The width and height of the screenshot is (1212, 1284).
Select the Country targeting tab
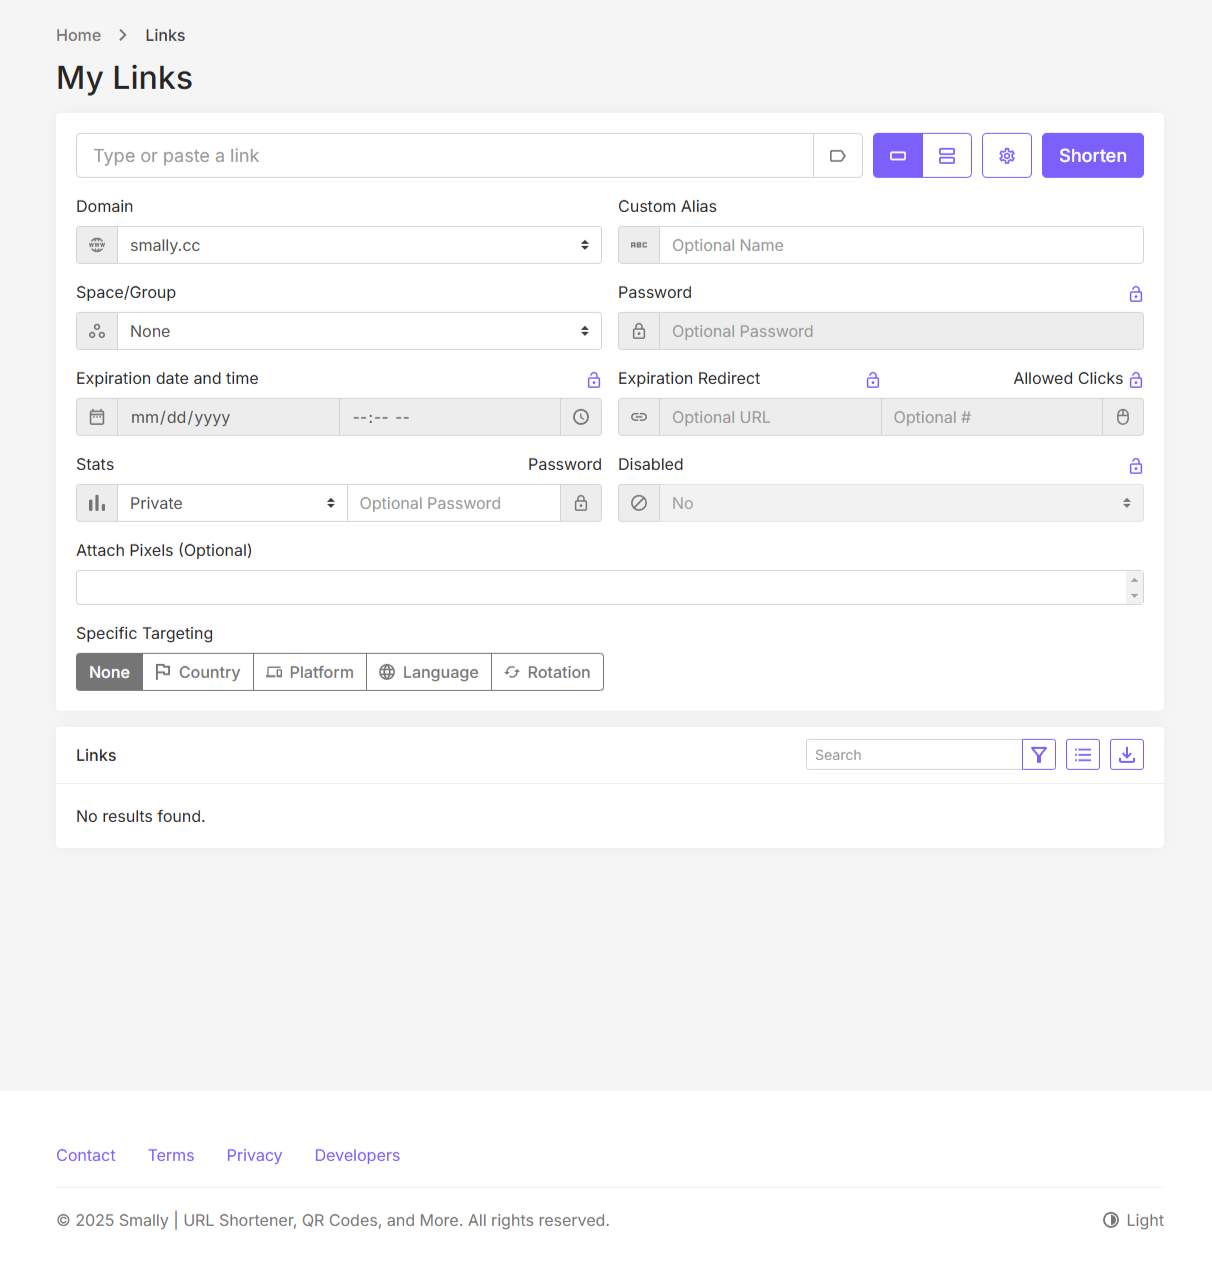pyautogui.click(x=198, y=672)
